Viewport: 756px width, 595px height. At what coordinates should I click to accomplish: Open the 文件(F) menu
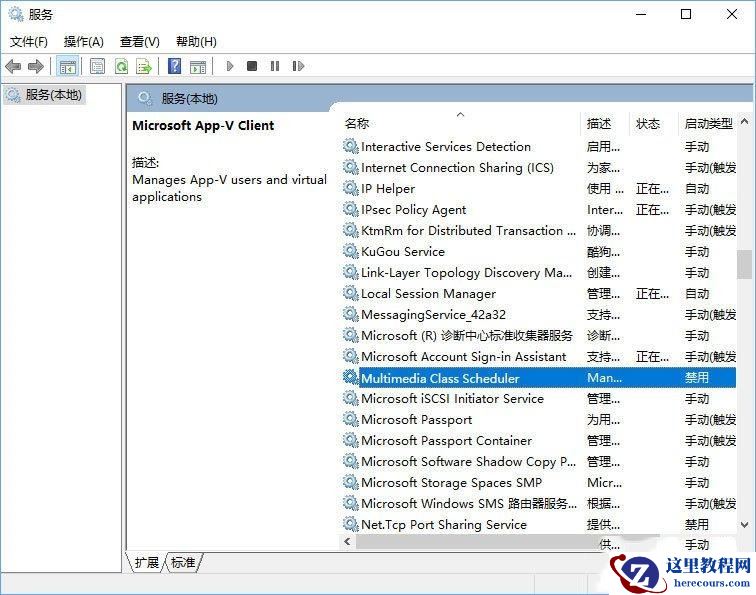pos(29,42)
